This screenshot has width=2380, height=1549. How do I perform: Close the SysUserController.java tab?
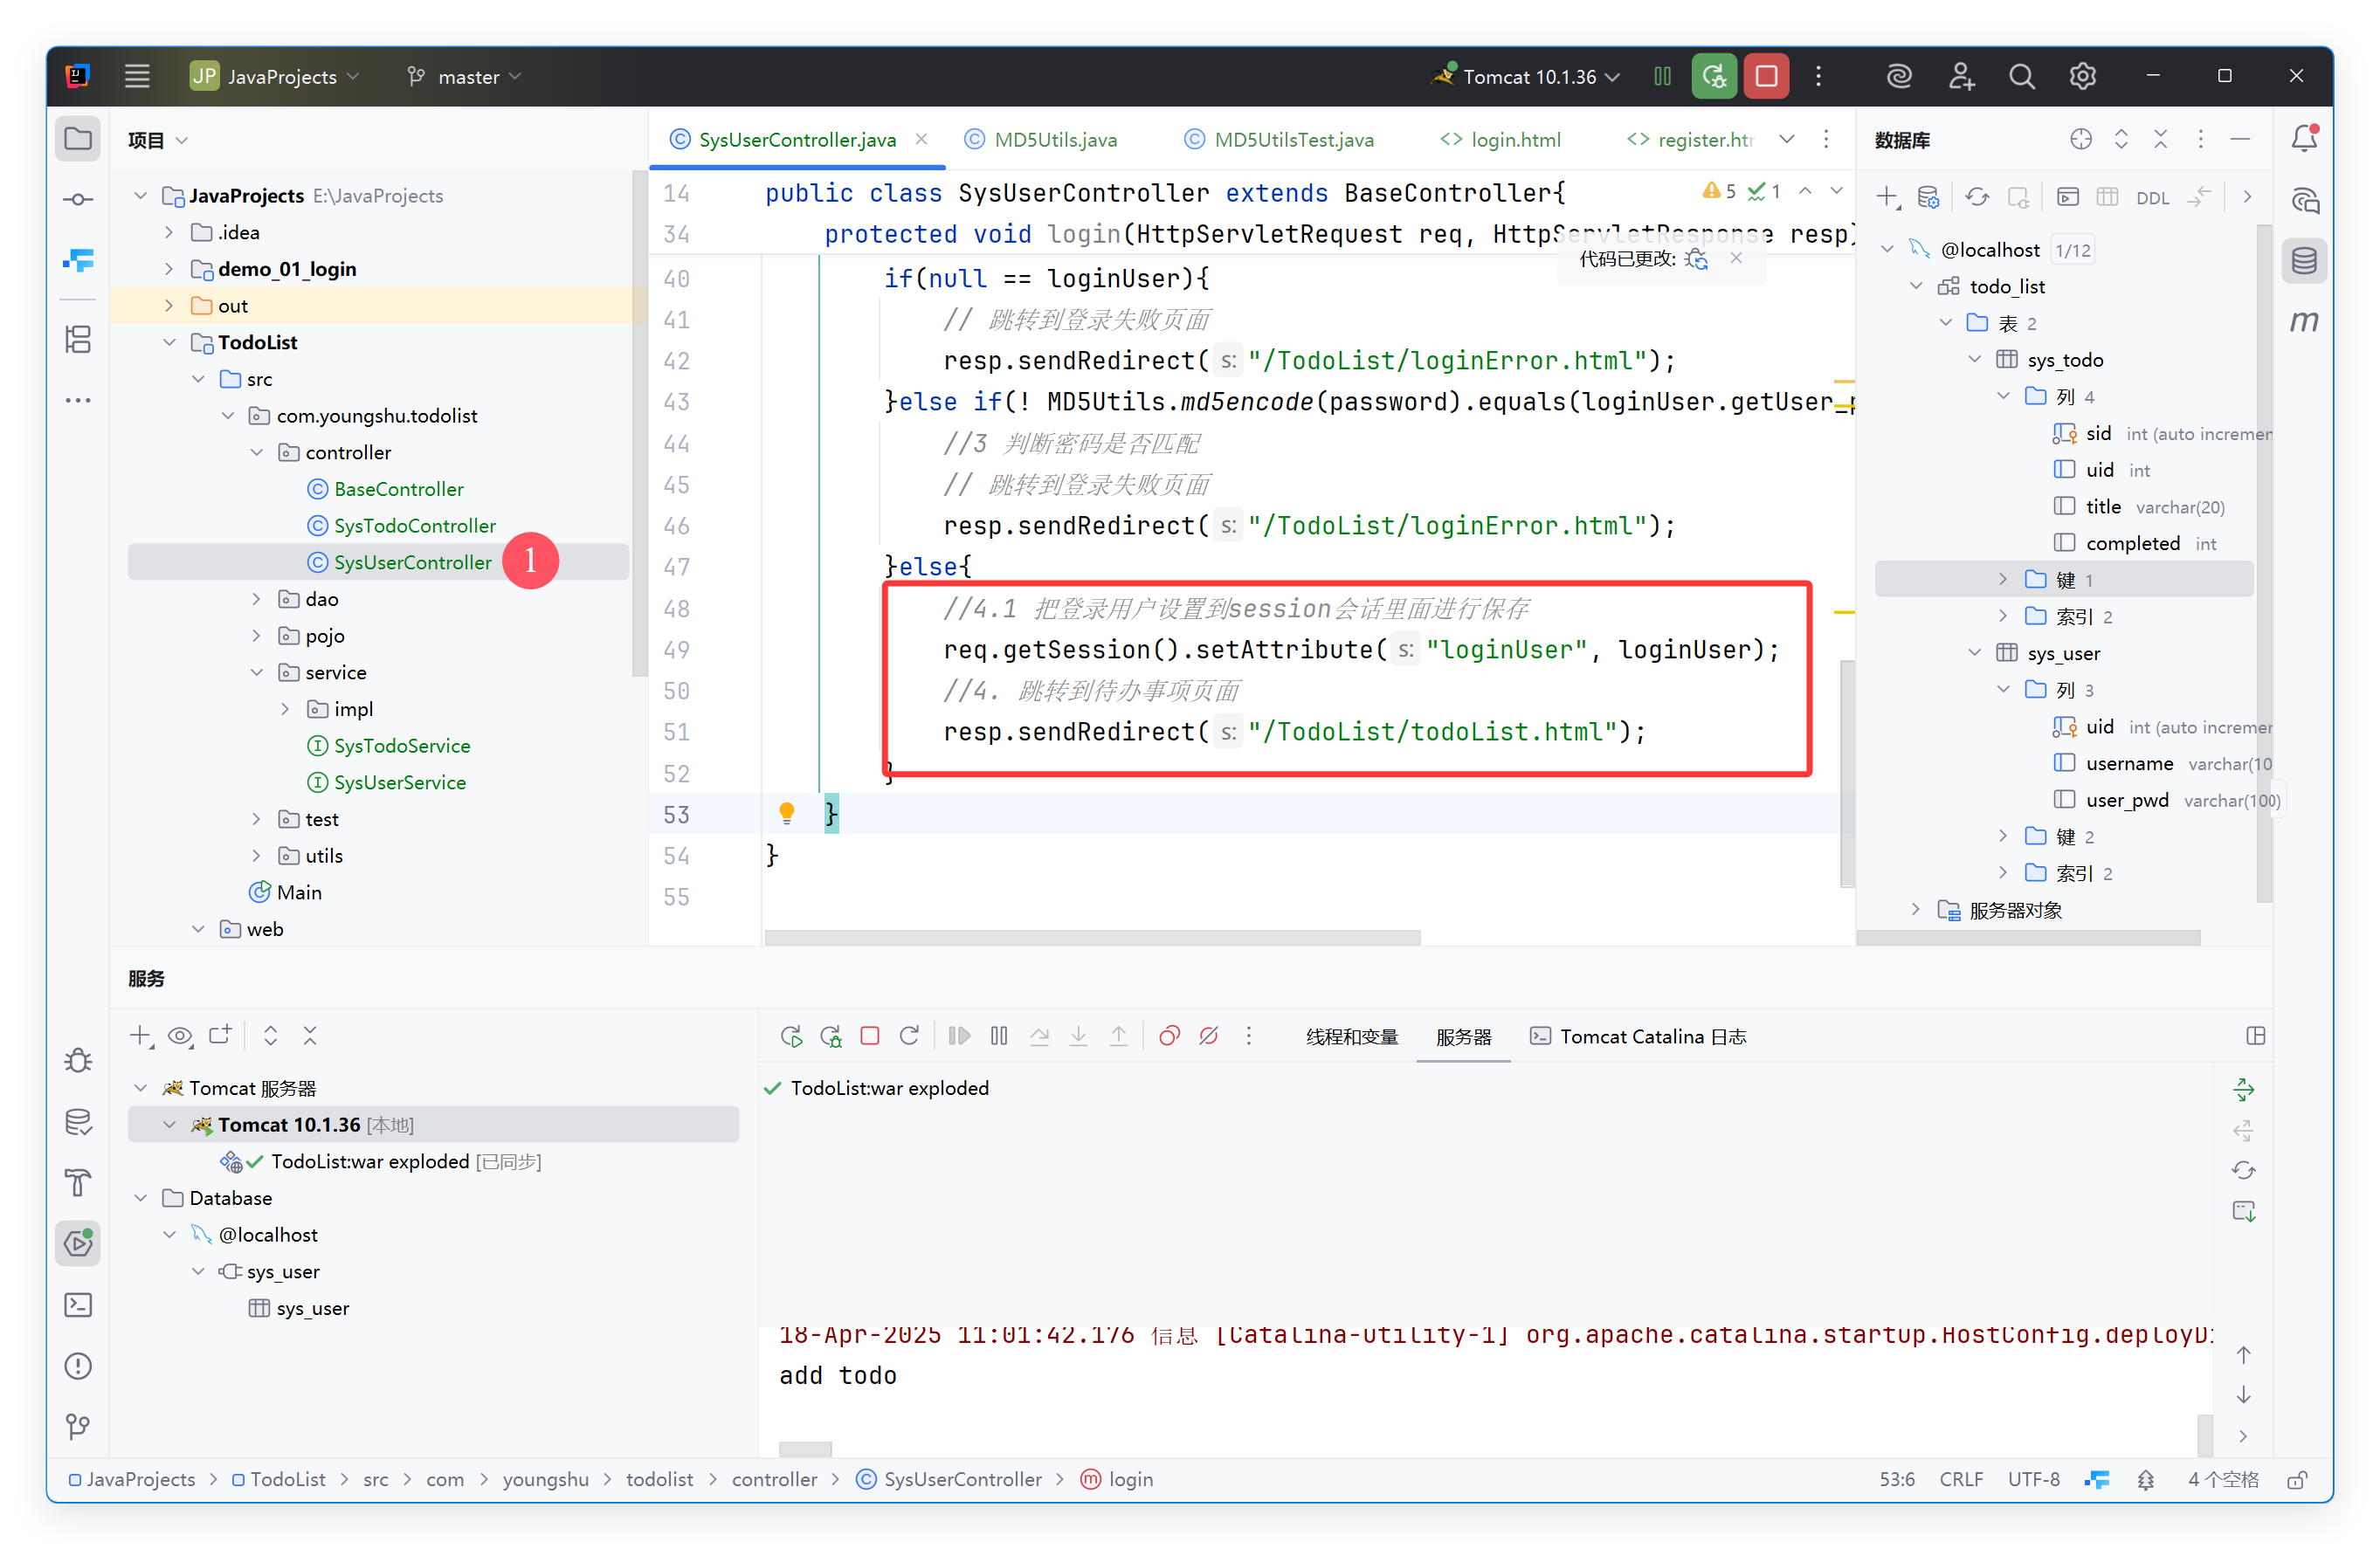point(921,139)
